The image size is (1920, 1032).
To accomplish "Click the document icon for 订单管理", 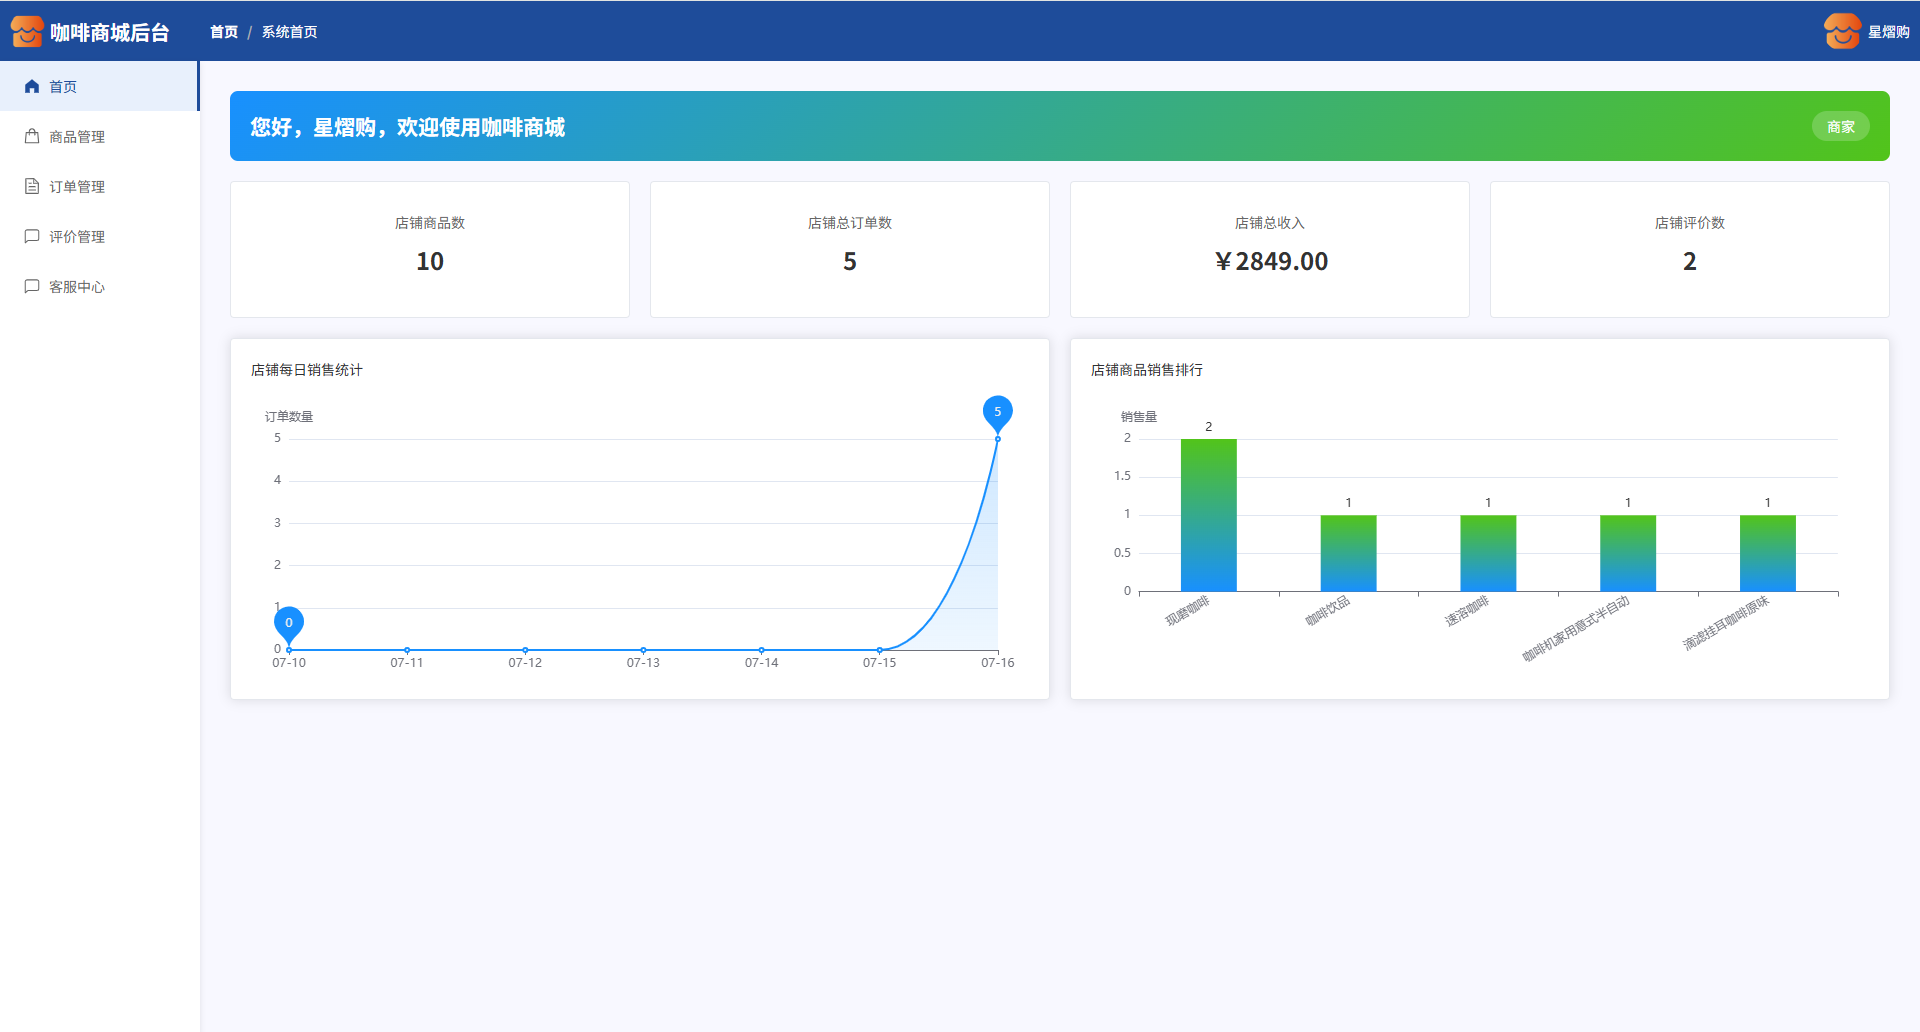I will click(x=32, y=187).
